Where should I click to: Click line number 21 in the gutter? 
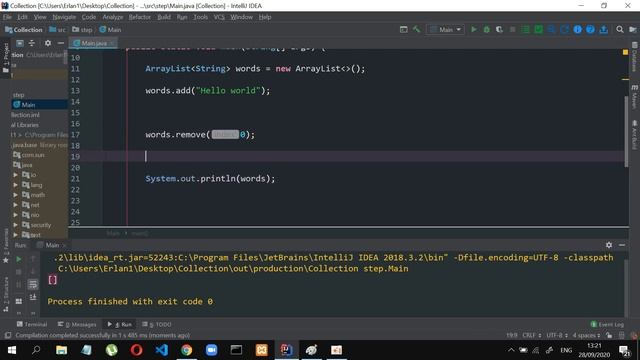click(x=76, y=179)
